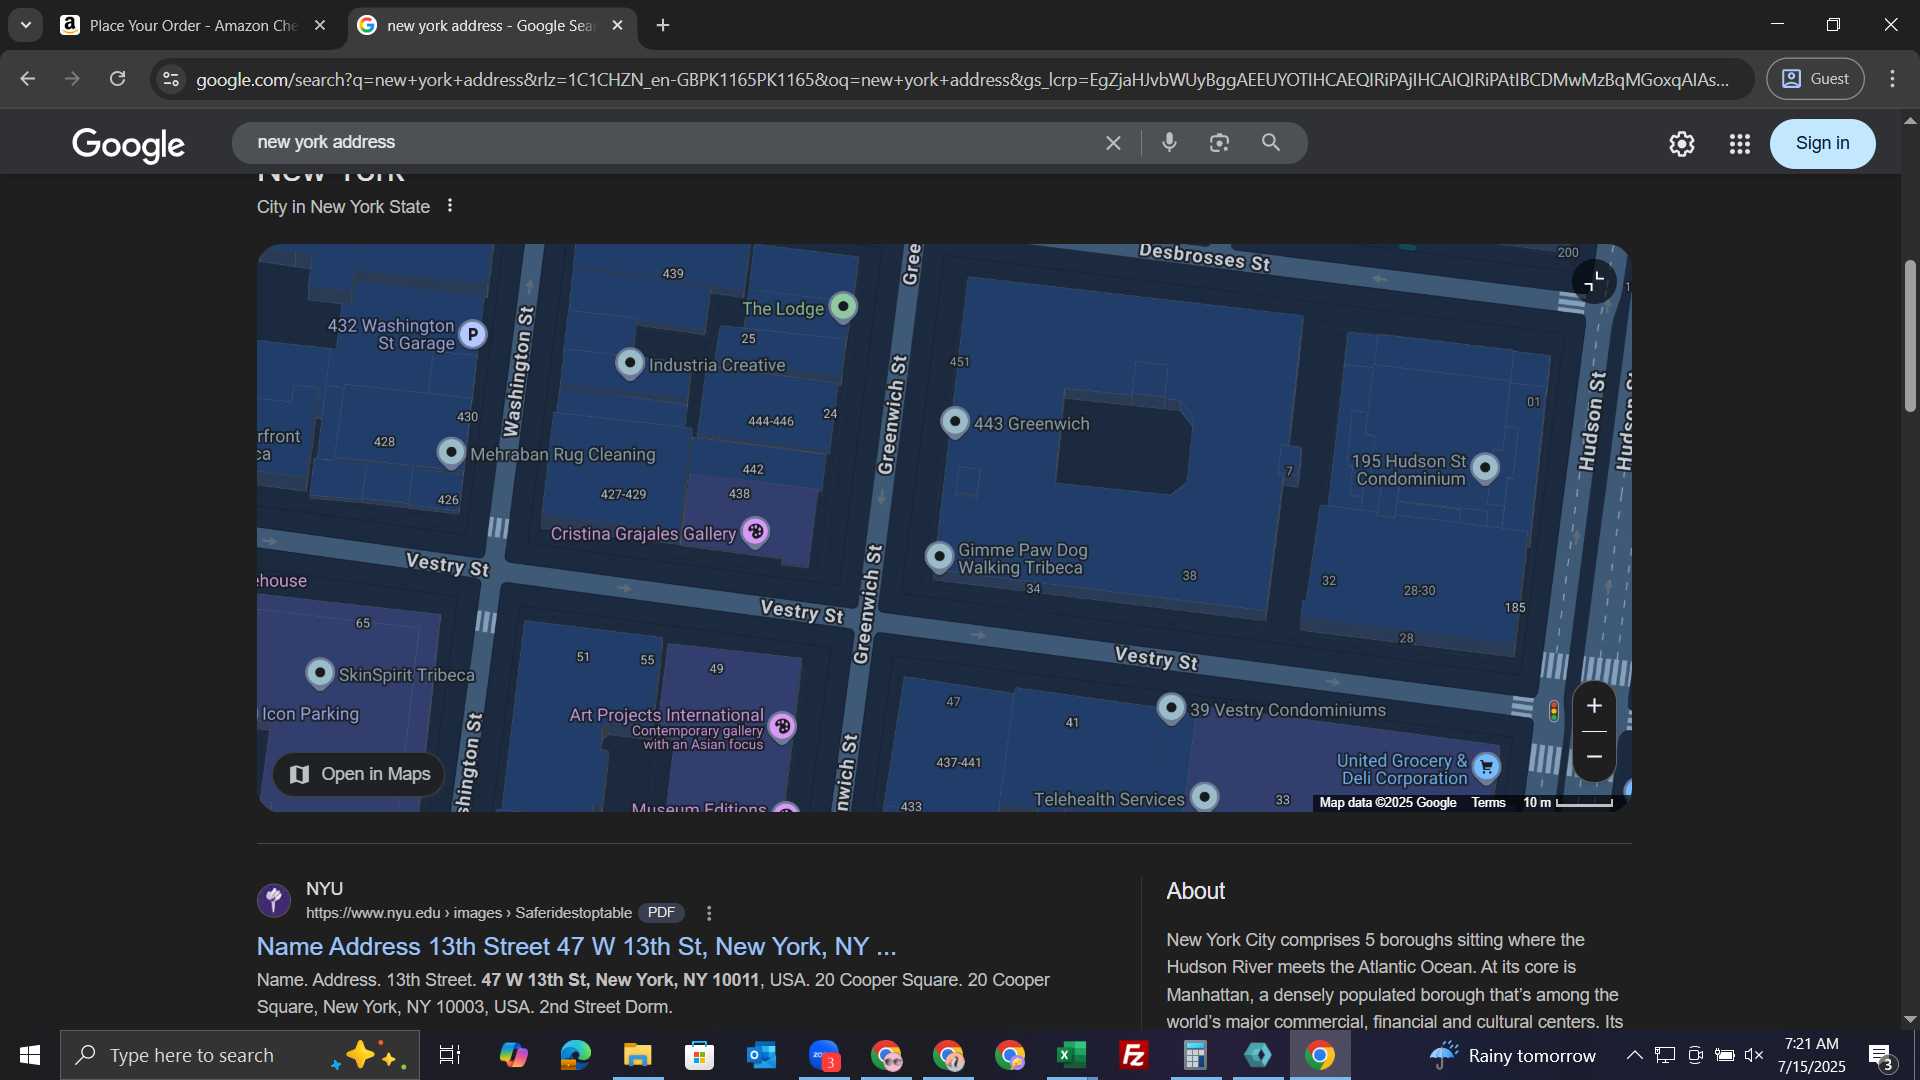This screenshot has height=1080, width=1920.
Task: Click the page vertical scrollbar thumb
Action: (1910, 335)
